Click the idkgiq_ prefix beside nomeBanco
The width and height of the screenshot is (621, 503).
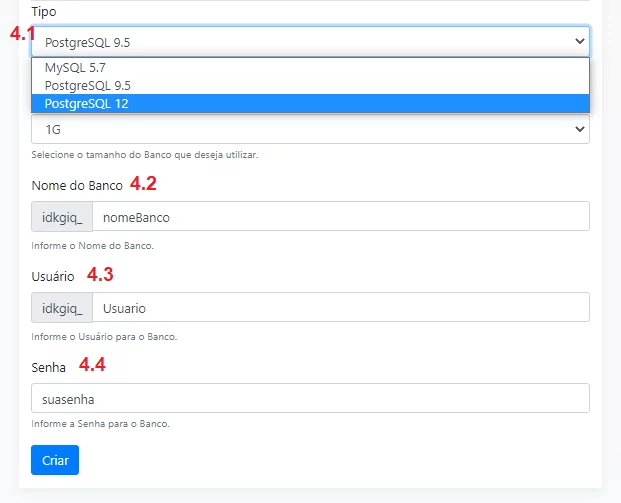[x=62, y=216]
